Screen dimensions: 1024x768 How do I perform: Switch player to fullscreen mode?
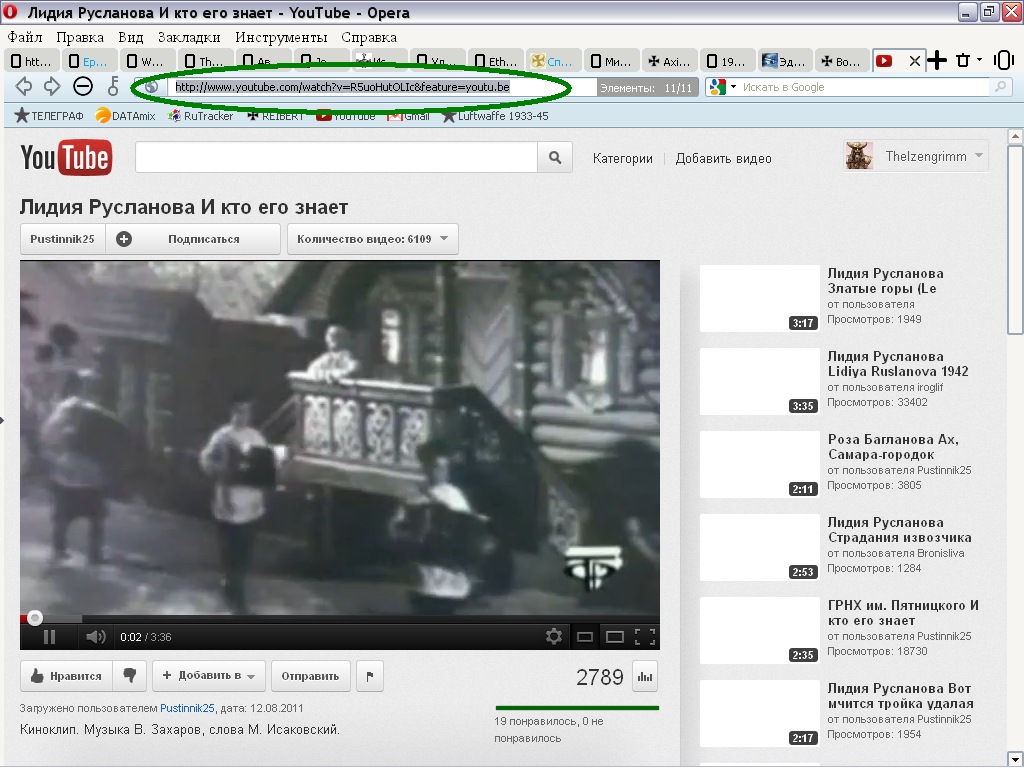645,636
